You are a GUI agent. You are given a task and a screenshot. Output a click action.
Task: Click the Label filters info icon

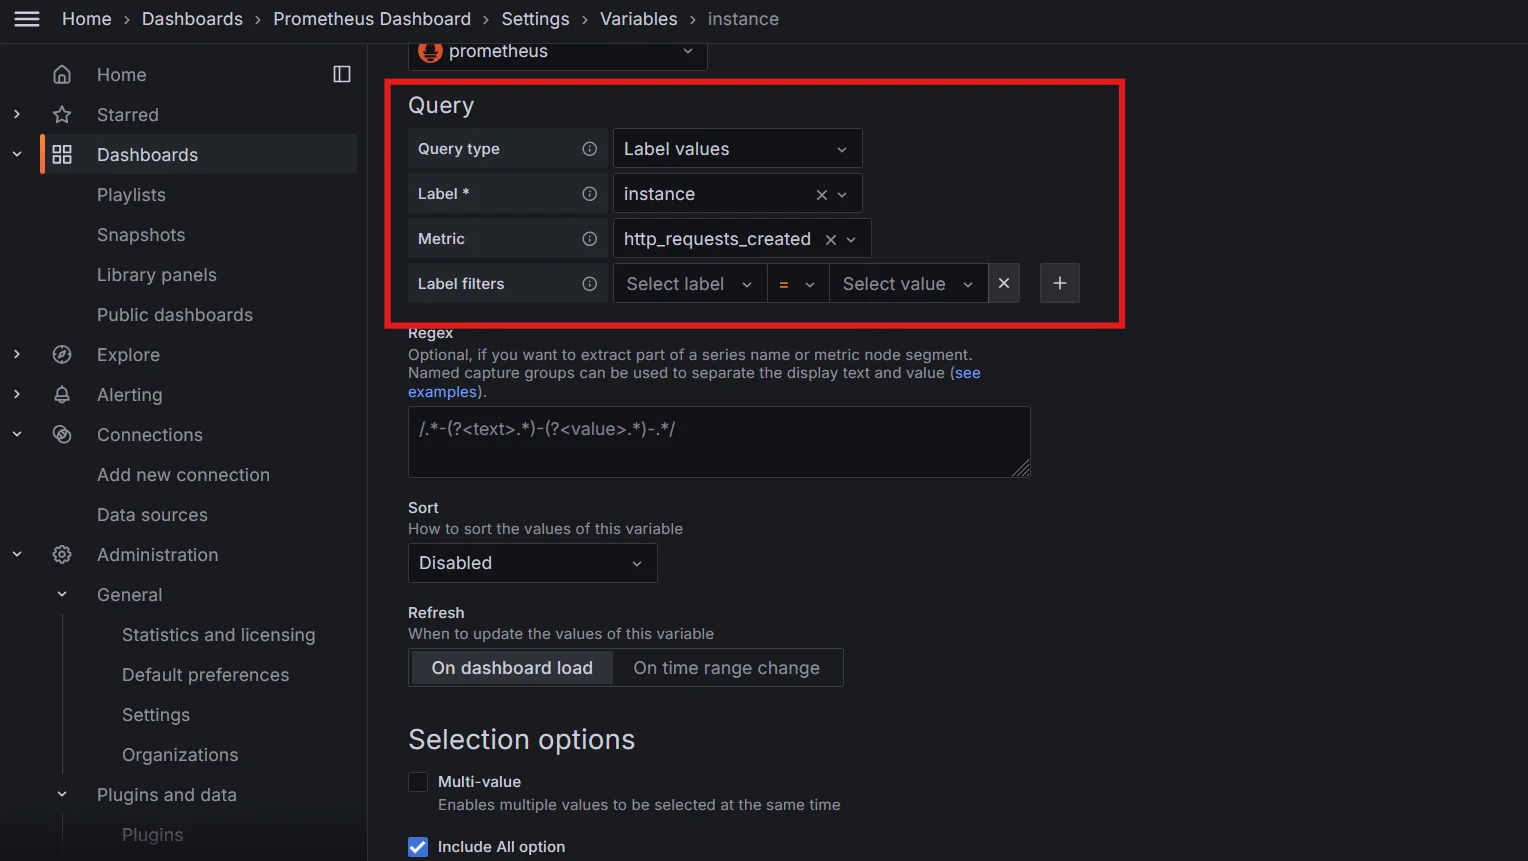coord(590,284)
